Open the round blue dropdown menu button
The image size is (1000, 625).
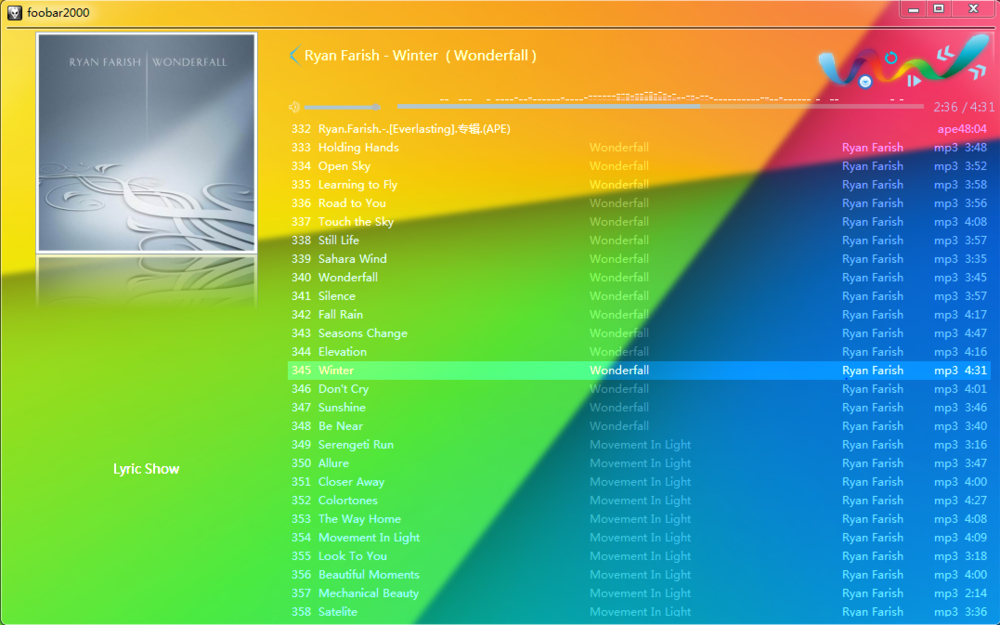pos(865,82)
